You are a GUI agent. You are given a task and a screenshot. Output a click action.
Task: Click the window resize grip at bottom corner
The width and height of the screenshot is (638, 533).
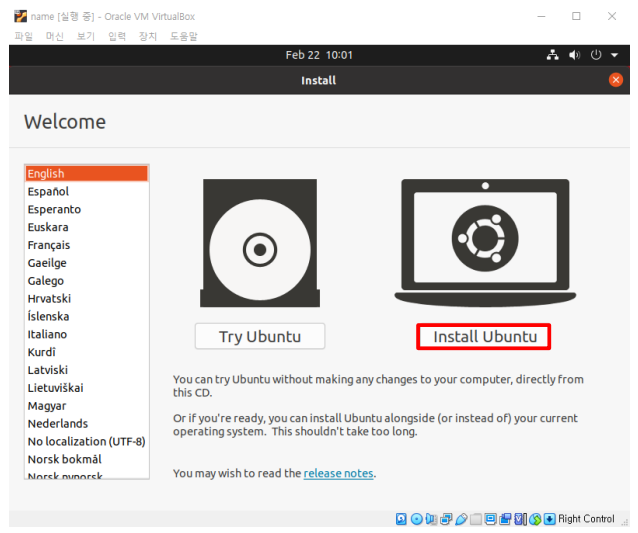625,523
